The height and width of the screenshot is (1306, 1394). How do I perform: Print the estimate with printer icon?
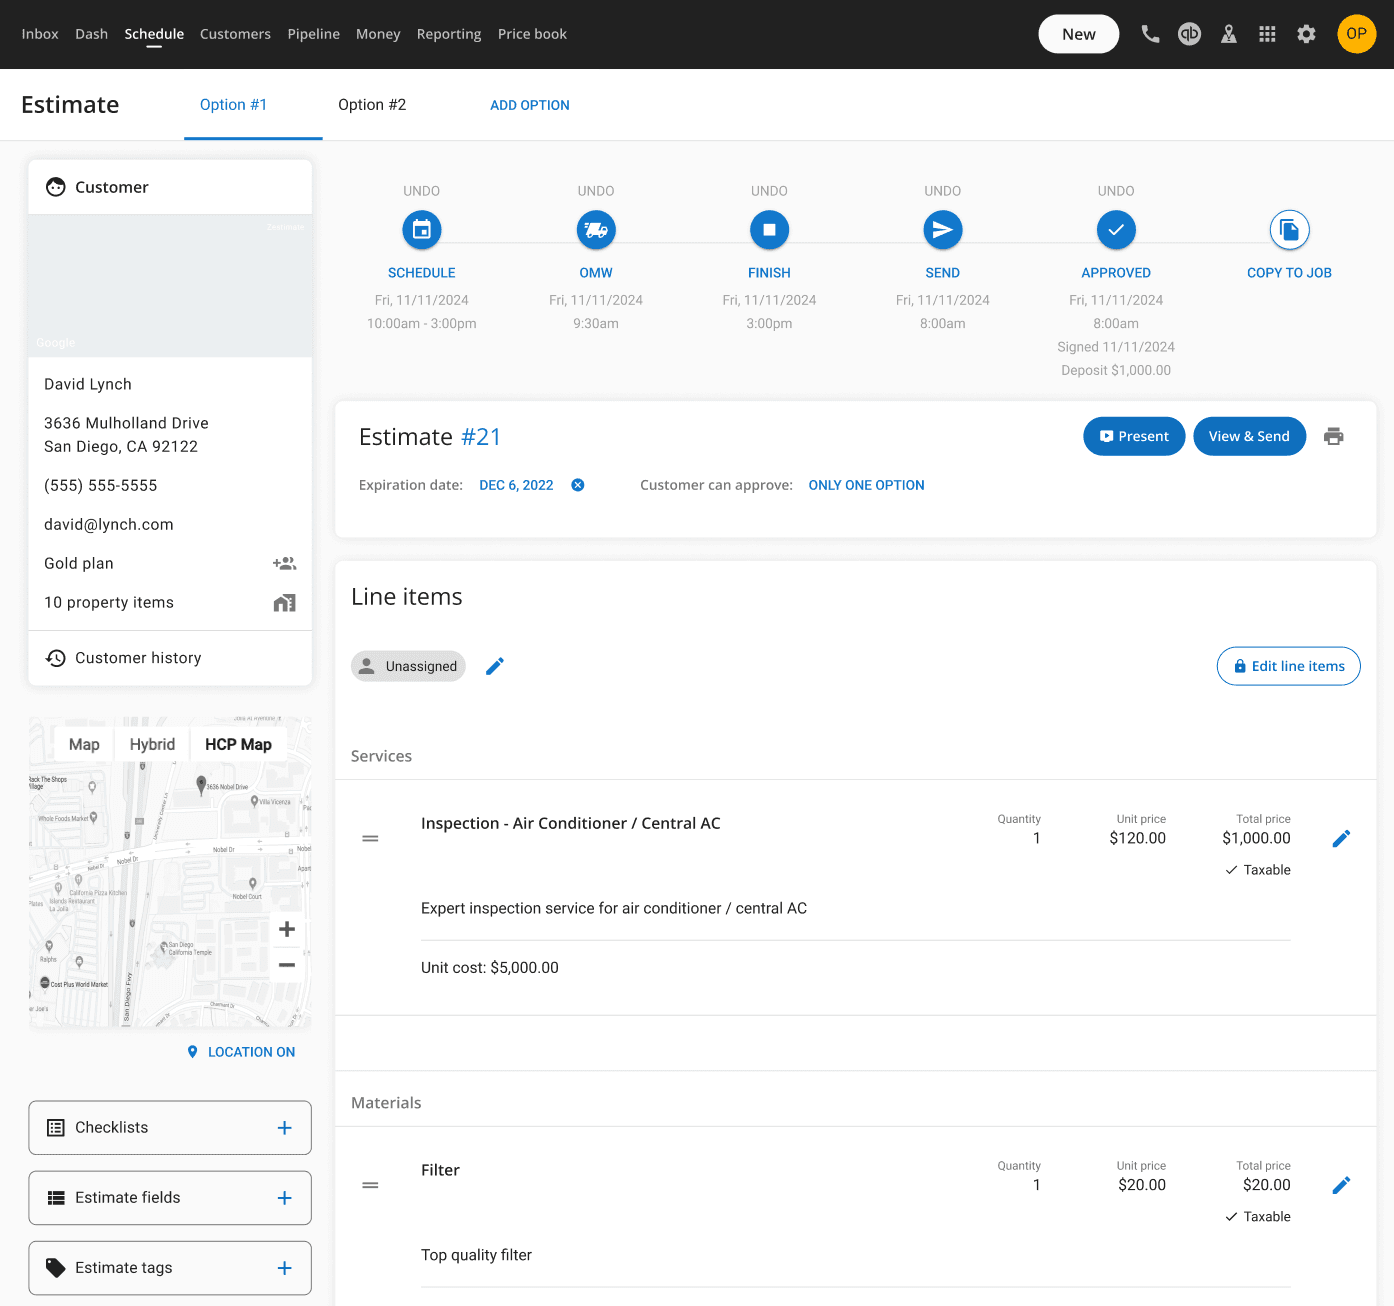(x=1333, y=436)
